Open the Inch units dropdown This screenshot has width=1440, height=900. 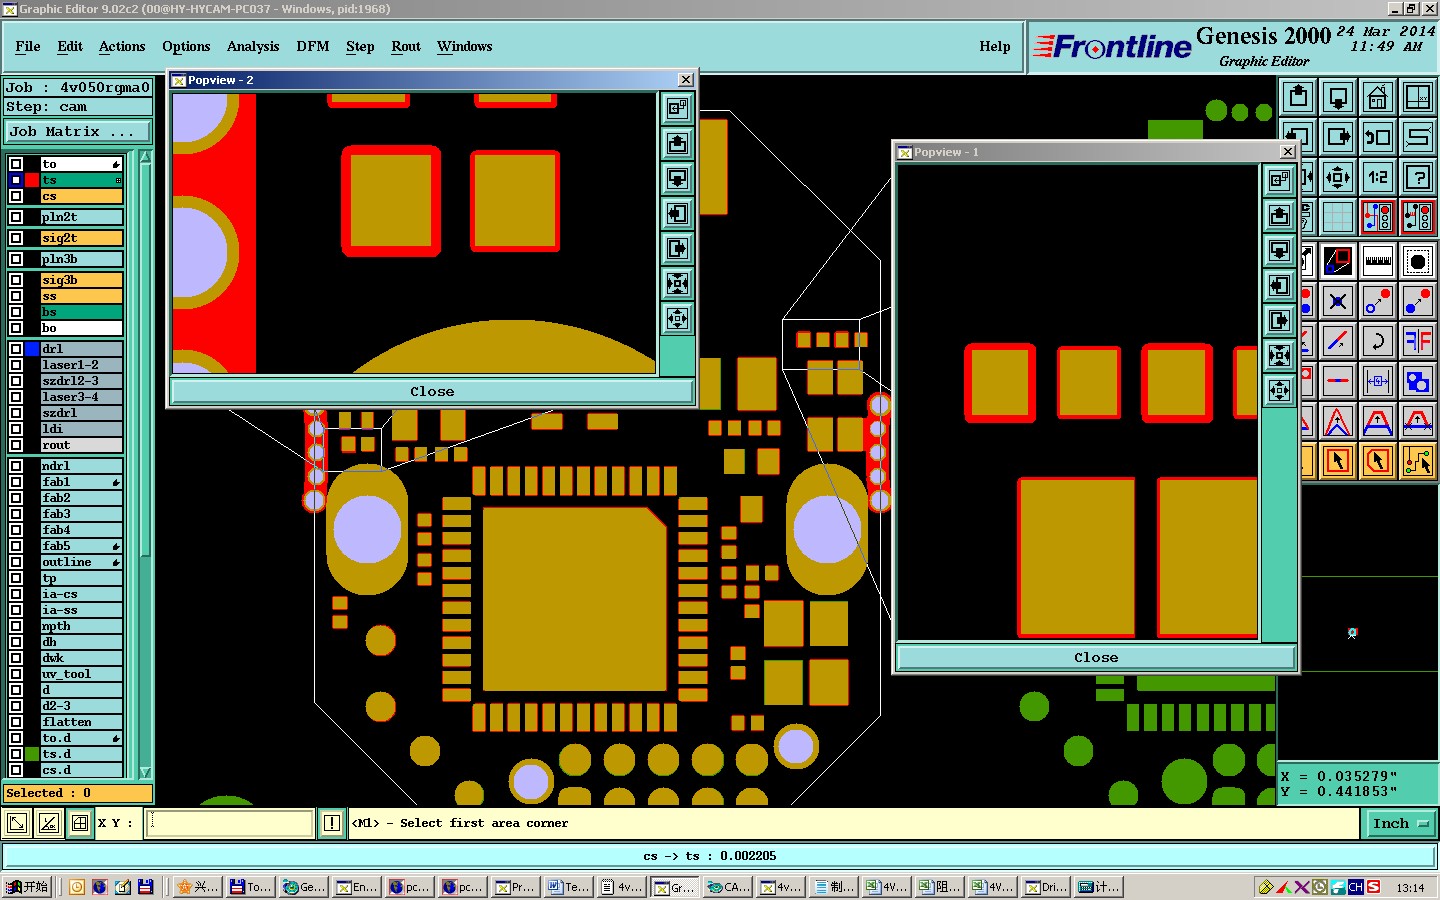[1401, 824]
